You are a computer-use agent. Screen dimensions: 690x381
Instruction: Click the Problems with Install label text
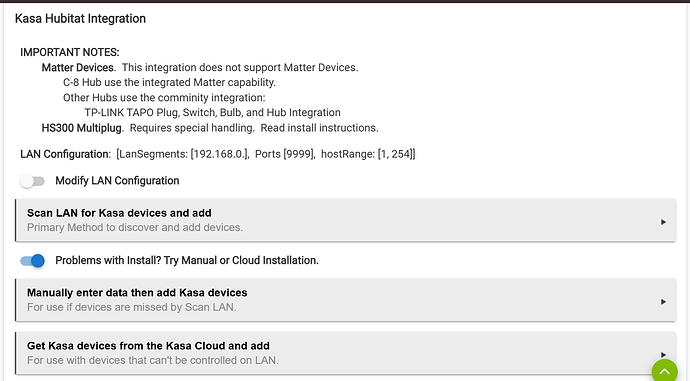[x=187, y=260]
